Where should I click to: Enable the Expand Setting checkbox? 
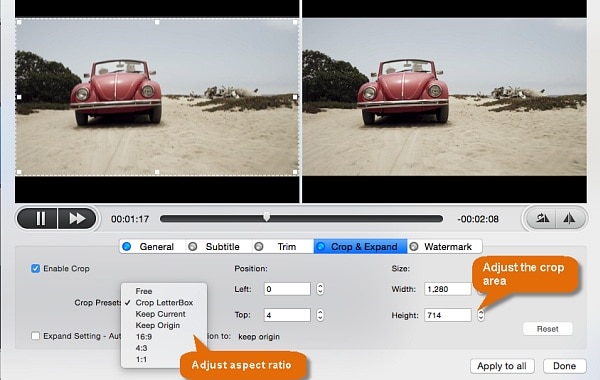(35, 336)
